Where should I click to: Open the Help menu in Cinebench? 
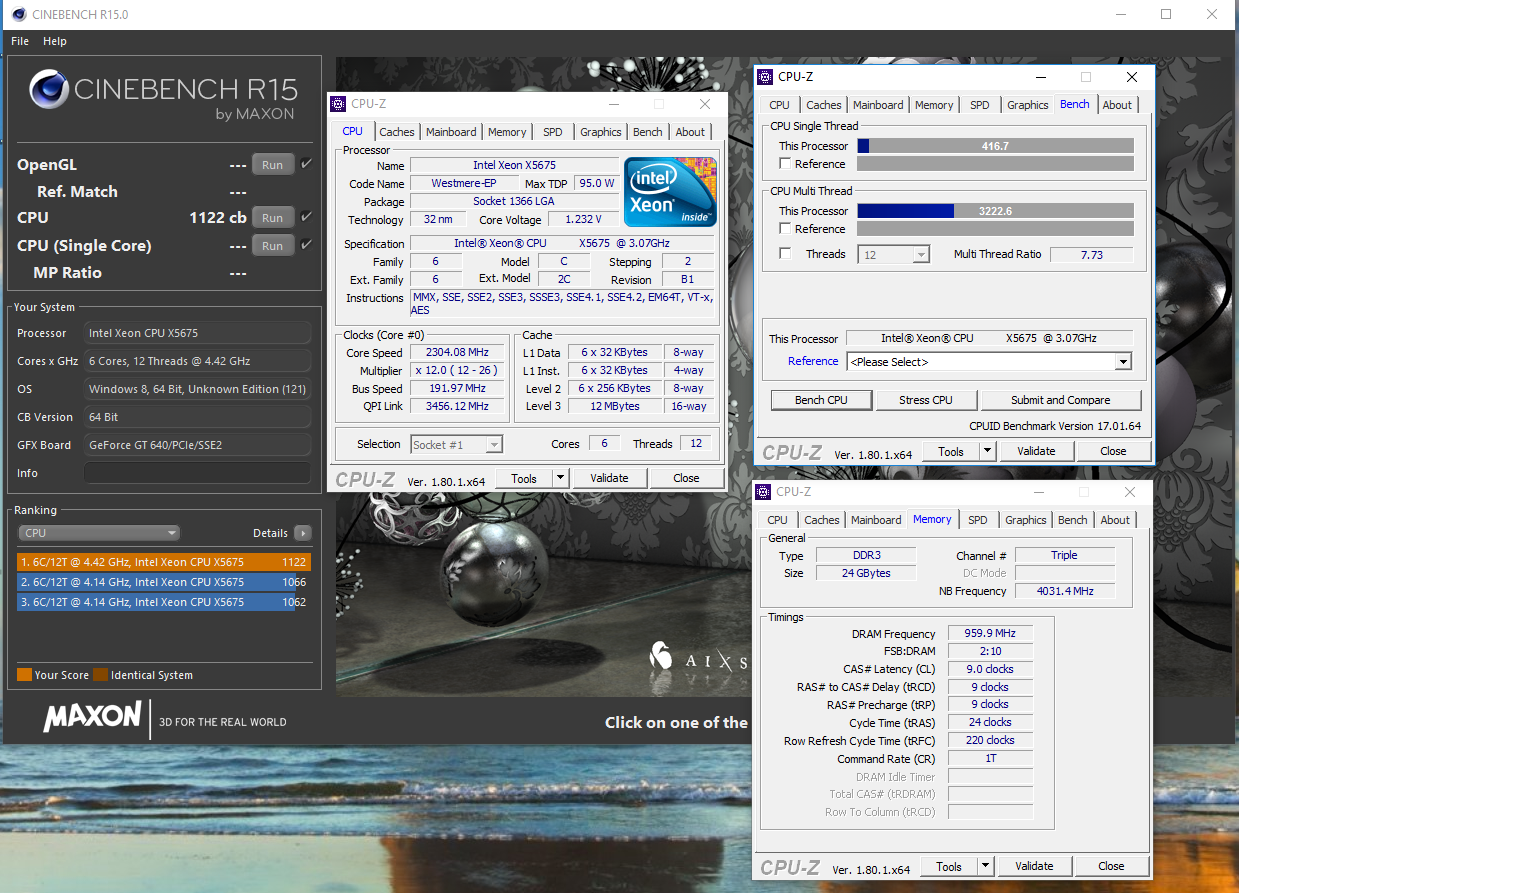click(x=55, y=41)
